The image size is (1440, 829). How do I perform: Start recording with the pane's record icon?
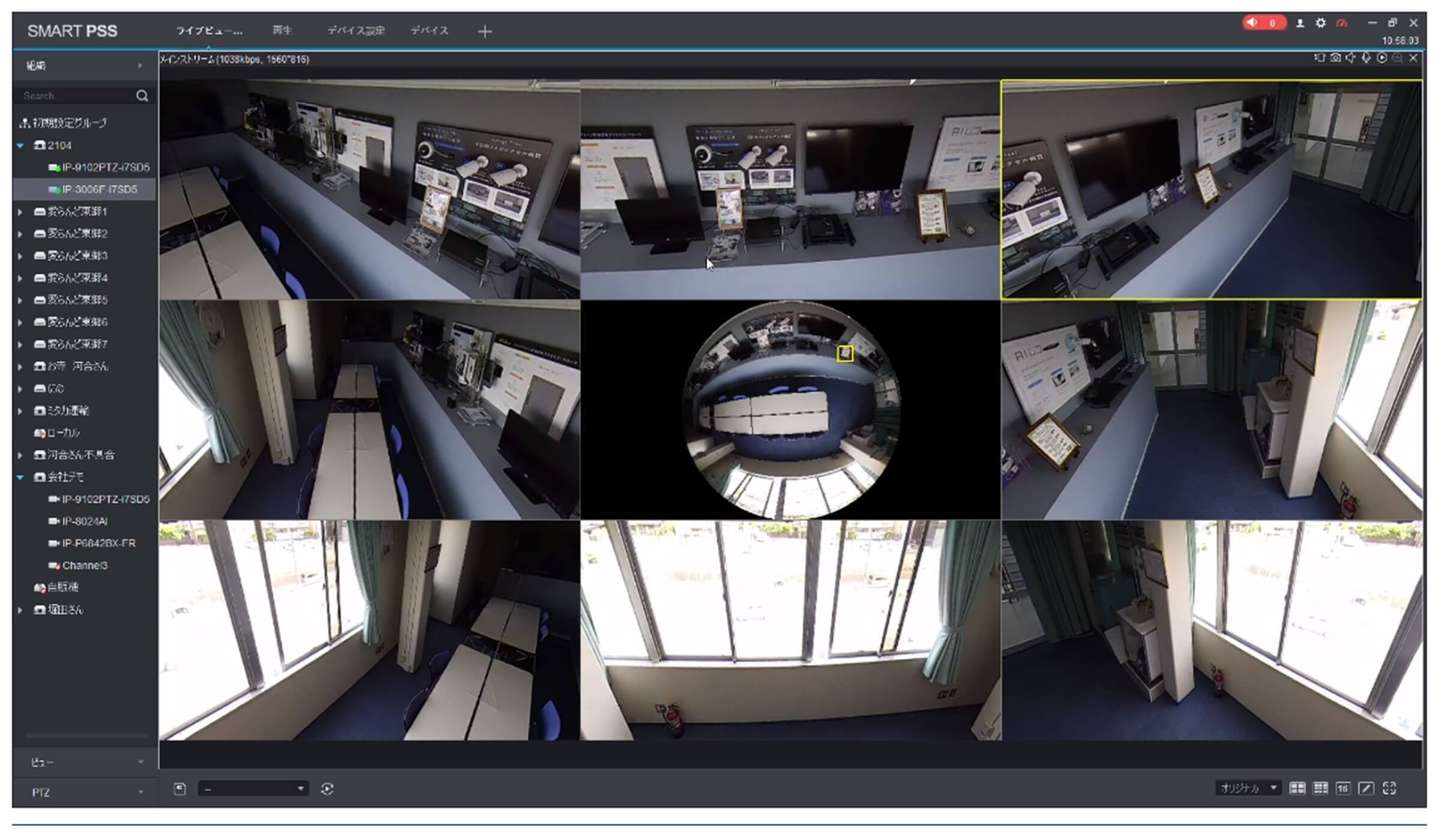1382,59
